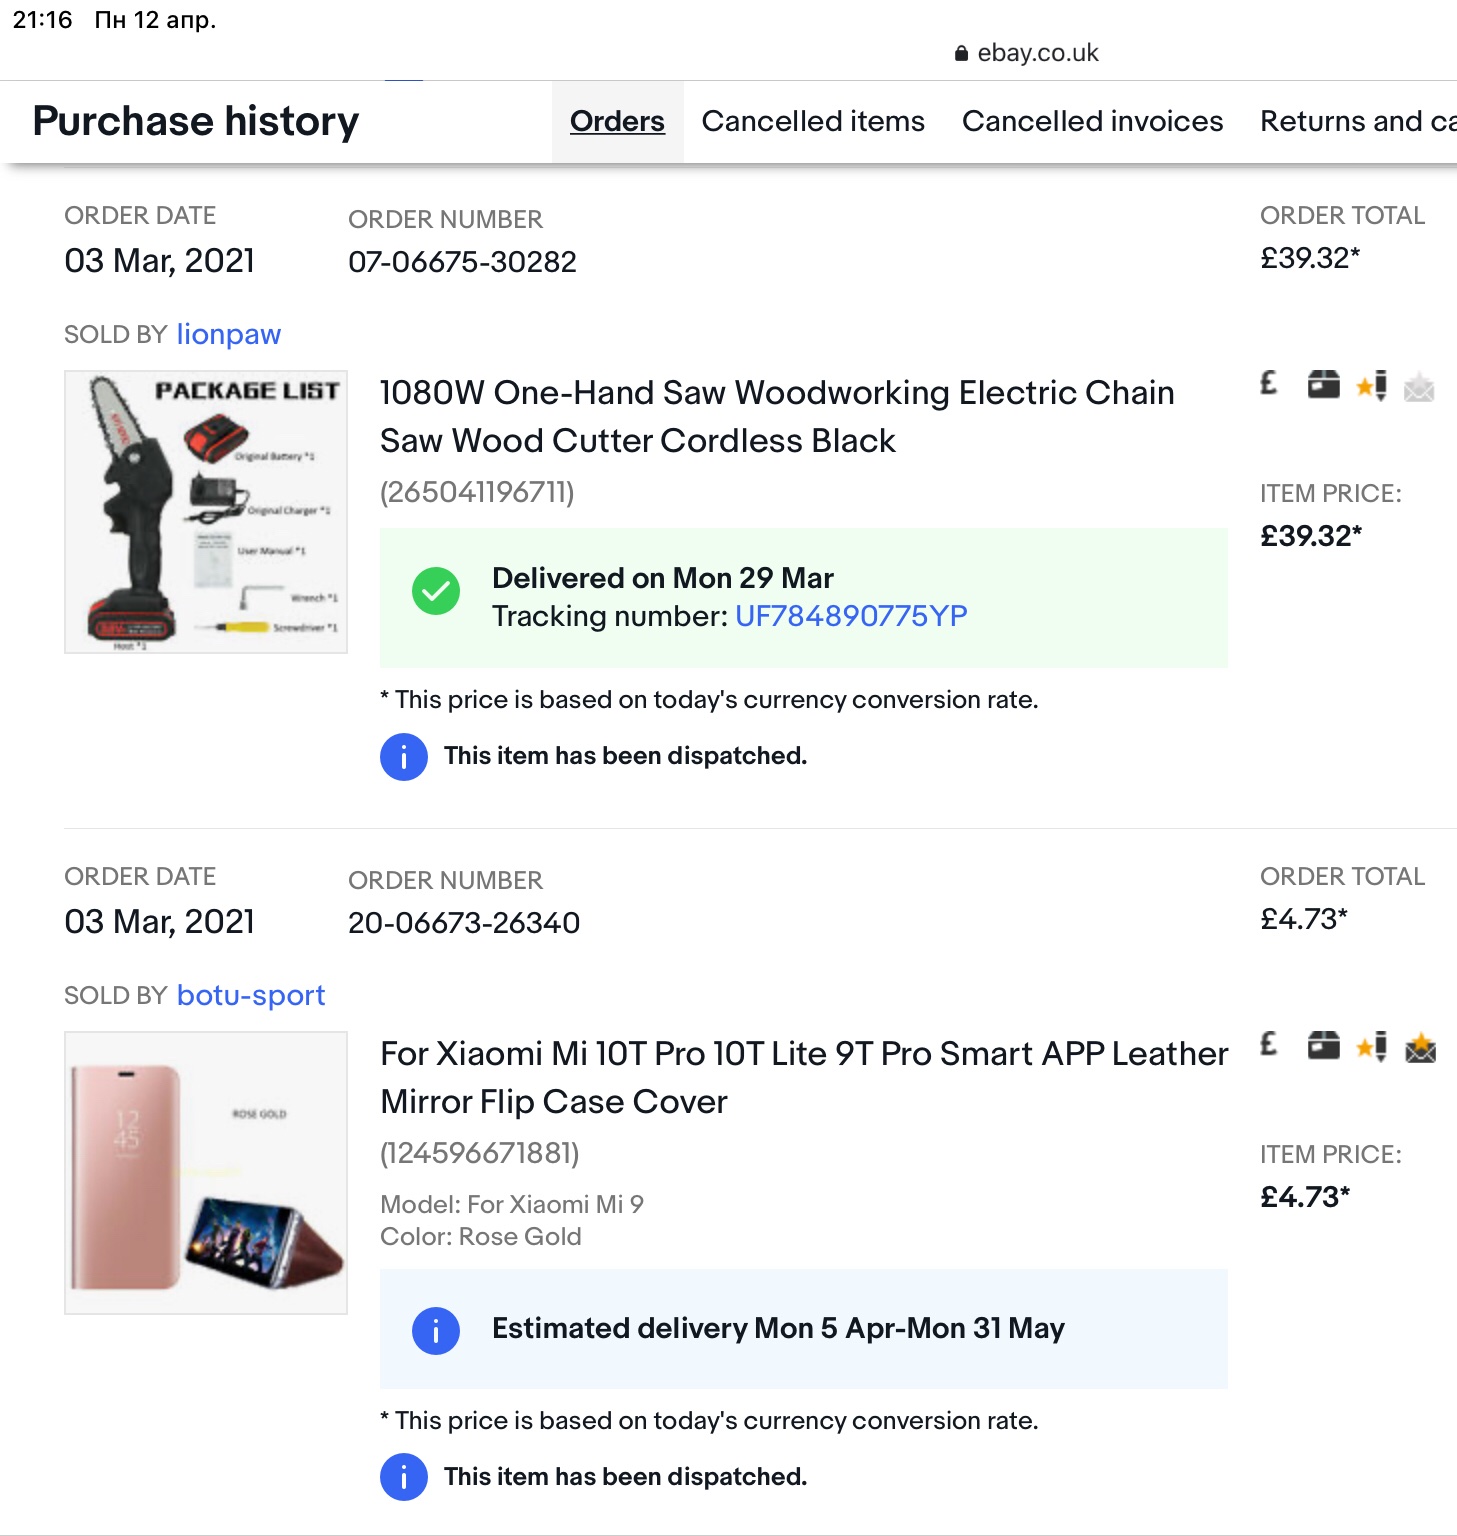Click the info icon beside Estimated delivery
This screenshot has width=1457, height=1536.
point(436,1331)
